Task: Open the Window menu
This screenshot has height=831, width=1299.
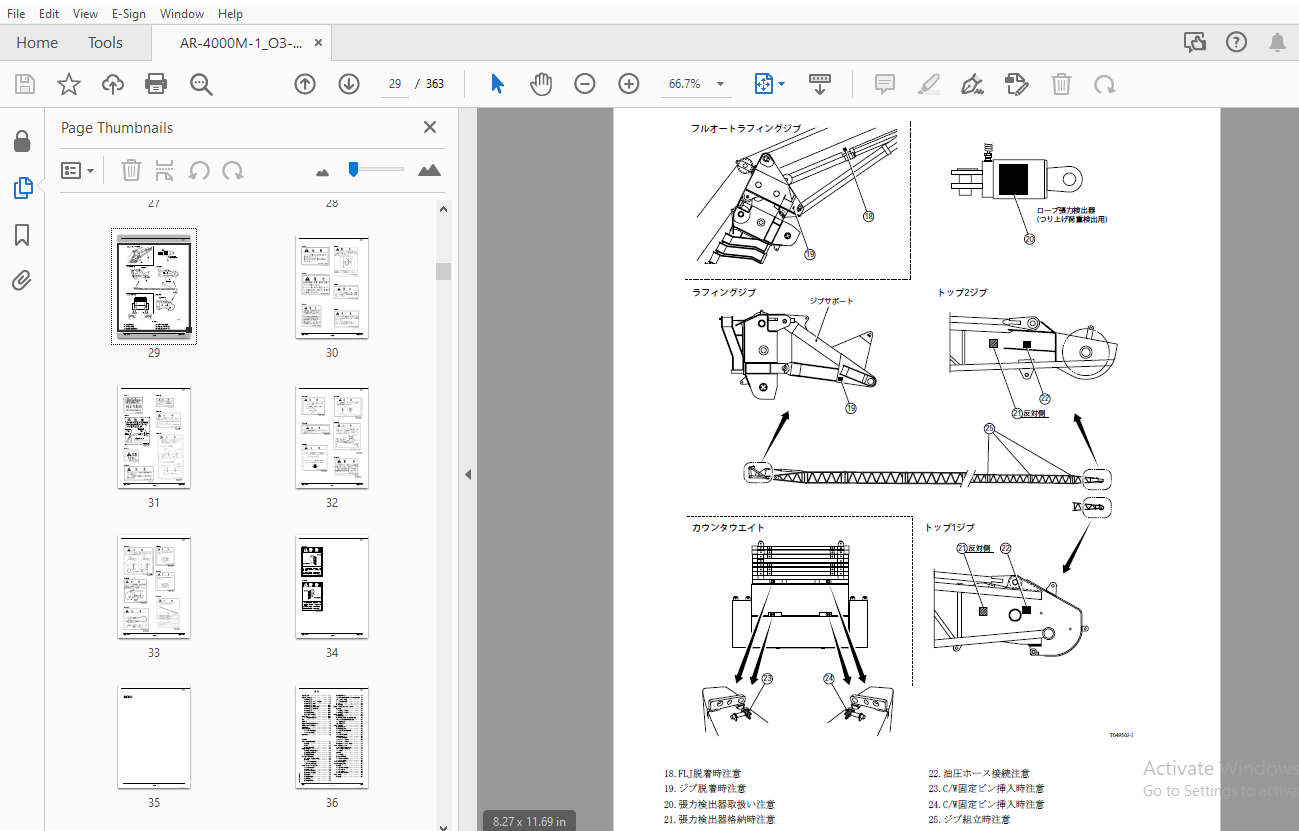Action: [x=182, y=13]
